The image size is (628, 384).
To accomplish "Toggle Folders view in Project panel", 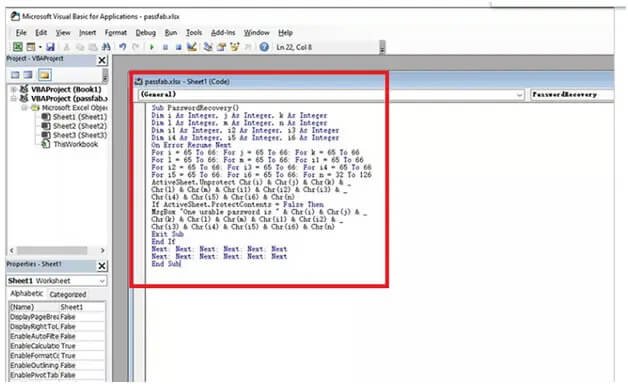I will (x=44, y=75).
